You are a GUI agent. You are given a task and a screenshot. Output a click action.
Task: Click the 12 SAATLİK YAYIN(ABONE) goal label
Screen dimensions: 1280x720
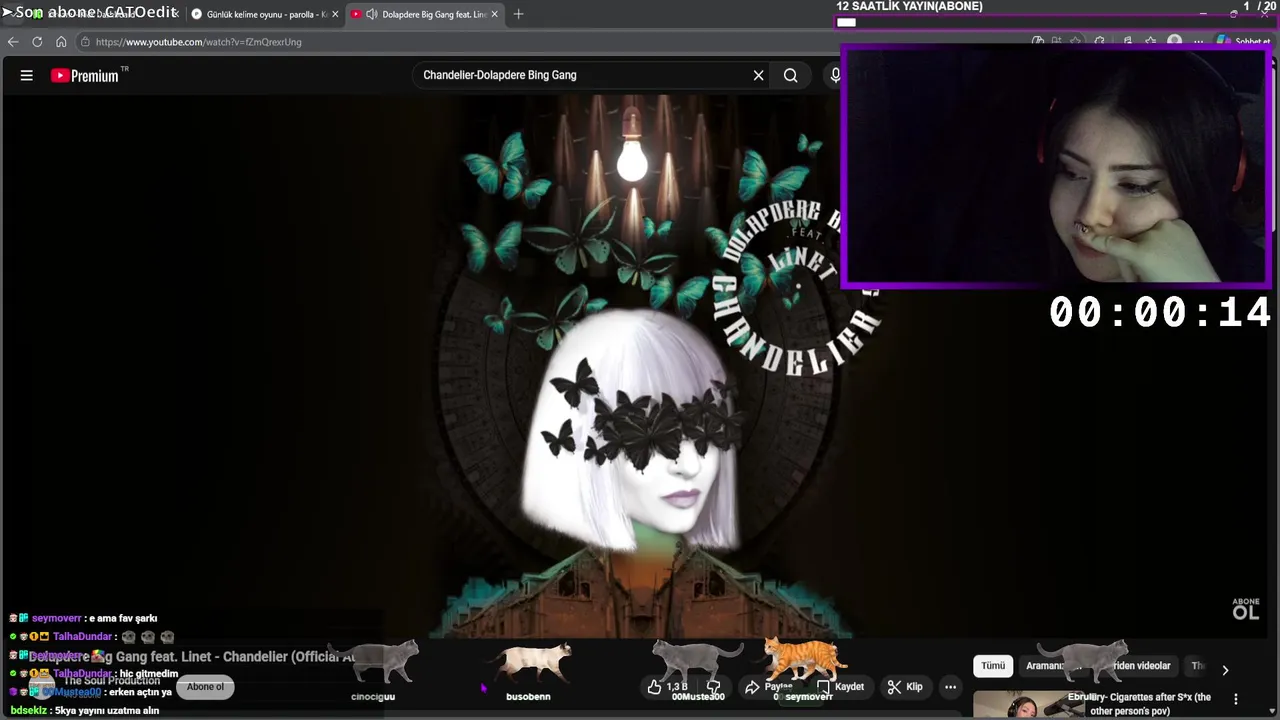click(x=910, y=7)
